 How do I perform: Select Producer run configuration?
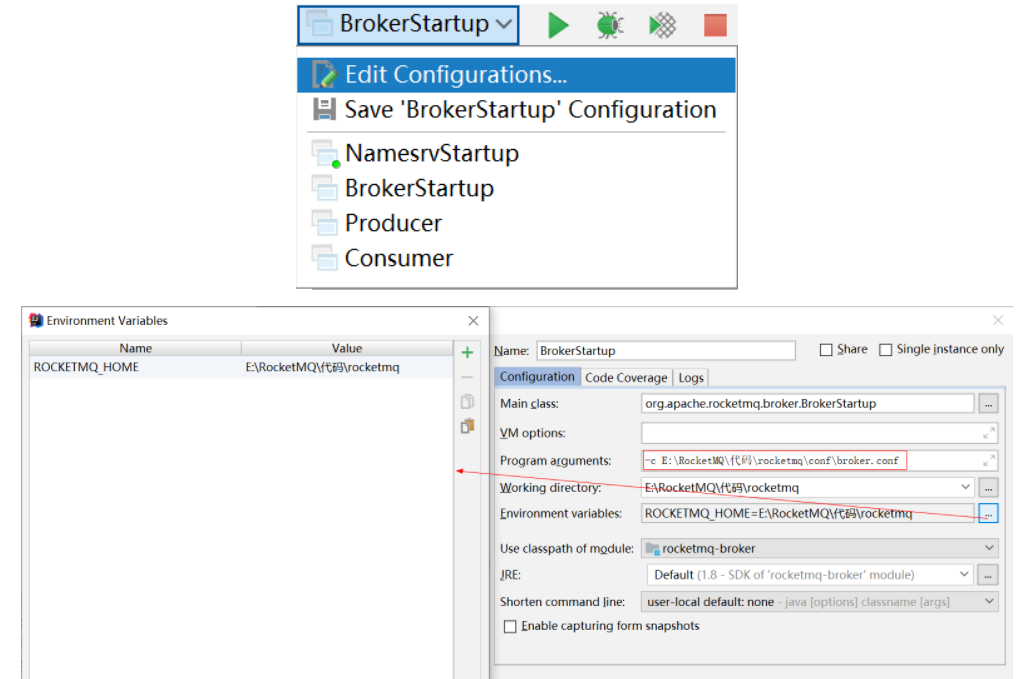(x=516, y=223)
